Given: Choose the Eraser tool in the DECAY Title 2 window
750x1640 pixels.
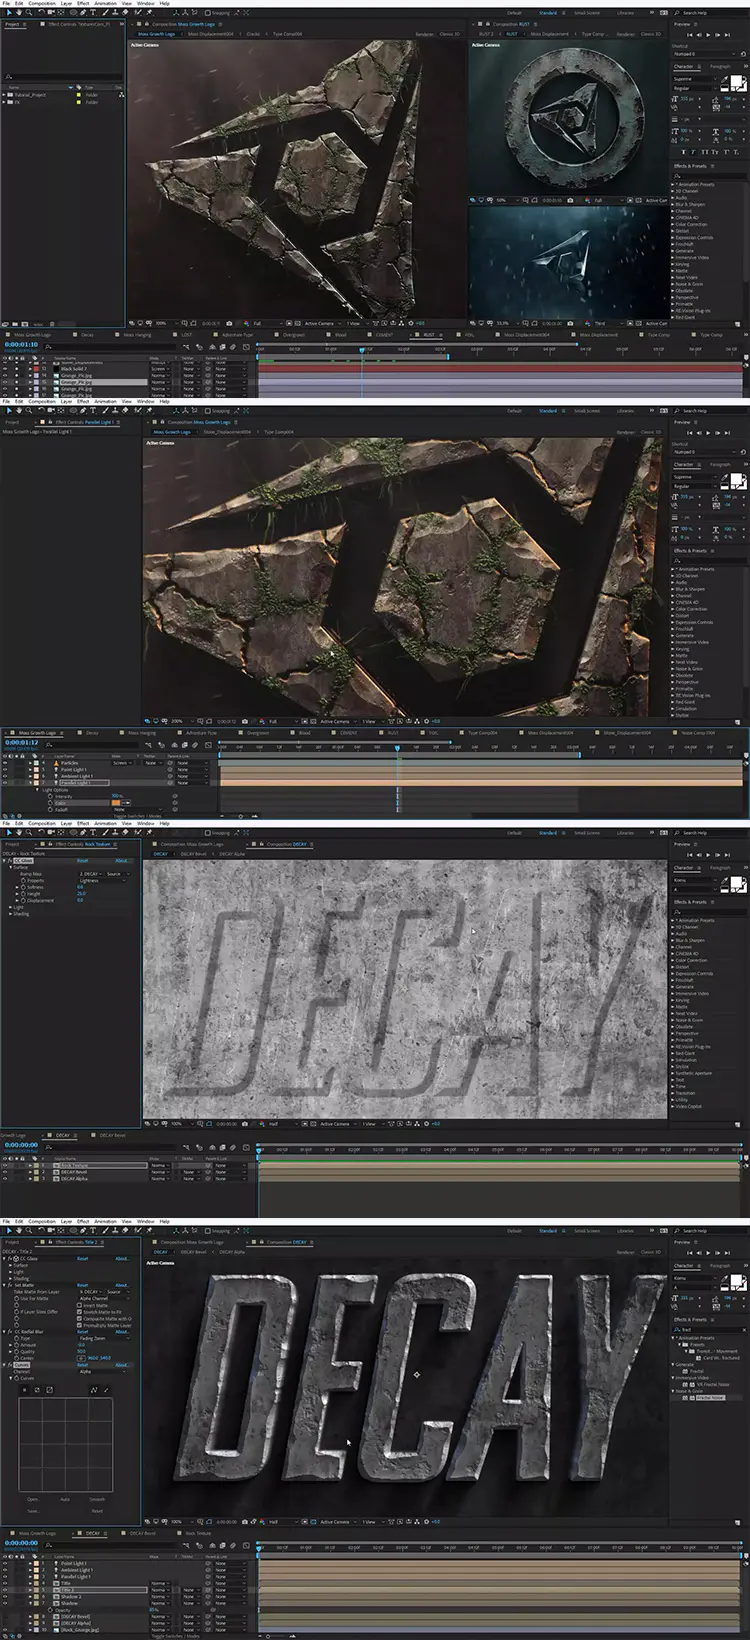Looking at the screenshot, I should point(125,1230).
